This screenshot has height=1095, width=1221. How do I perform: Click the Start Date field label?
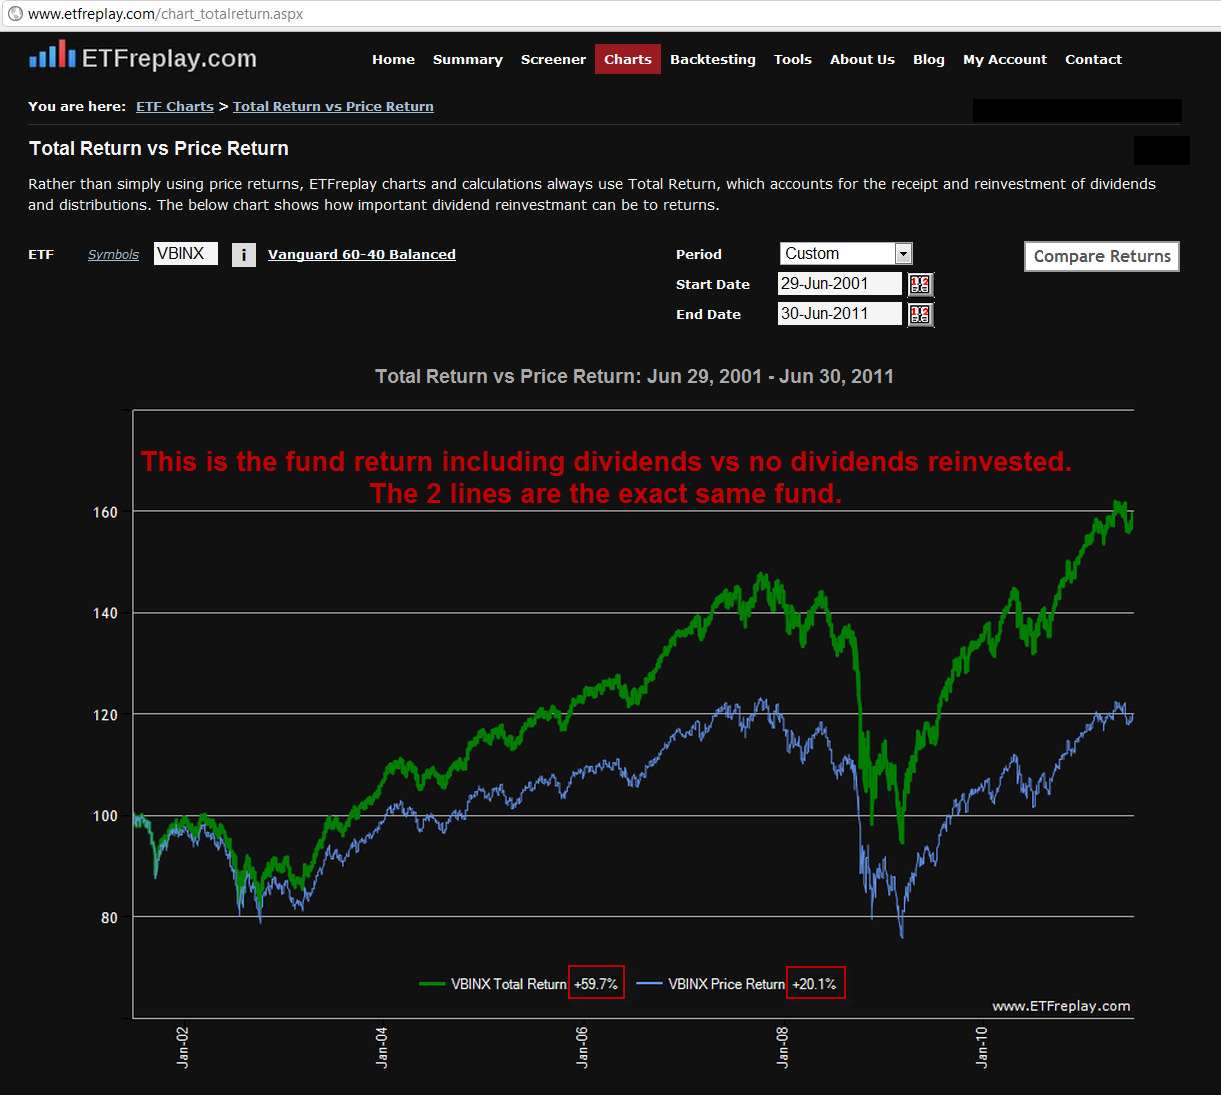(713, 284)
